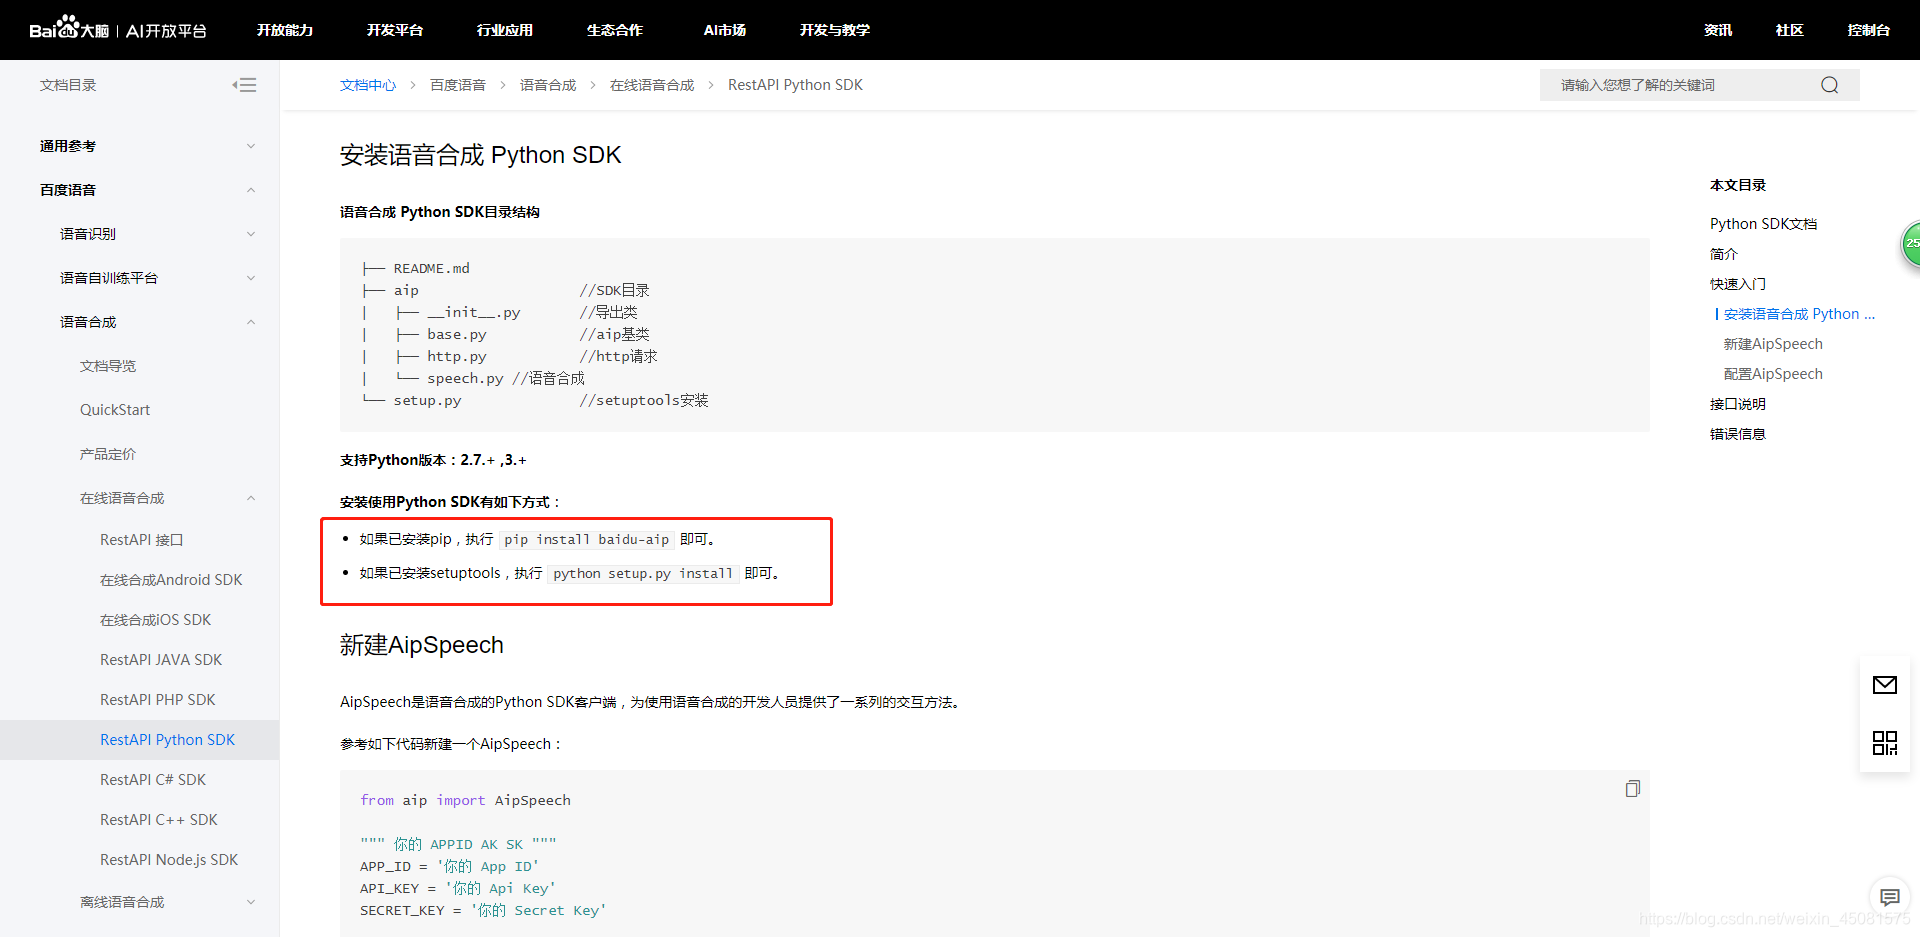This screenshot has height=937, width=1920.
Task: Open RestAPI PHP SDK page
Action: point(158,700)
